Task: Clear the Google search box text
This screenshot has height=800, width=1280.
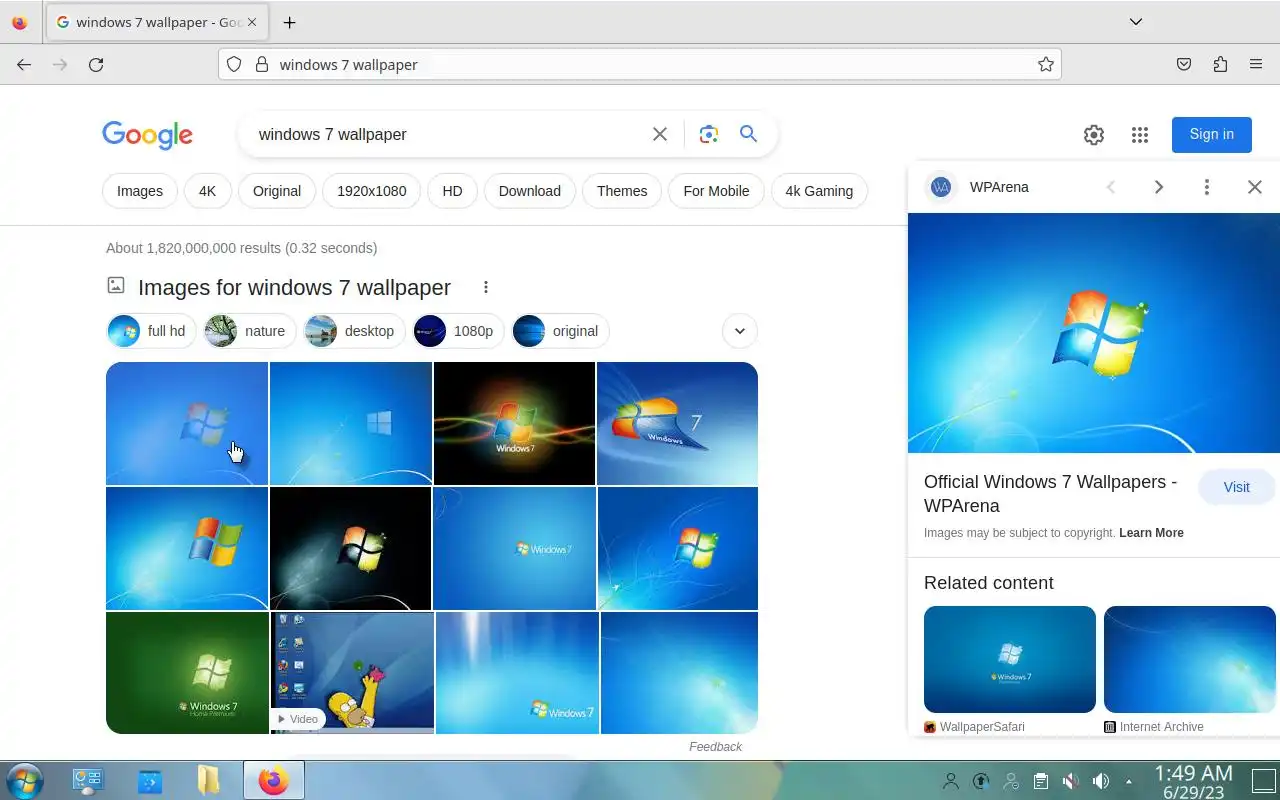Action: pyautogui.click(x=660, y=134)
